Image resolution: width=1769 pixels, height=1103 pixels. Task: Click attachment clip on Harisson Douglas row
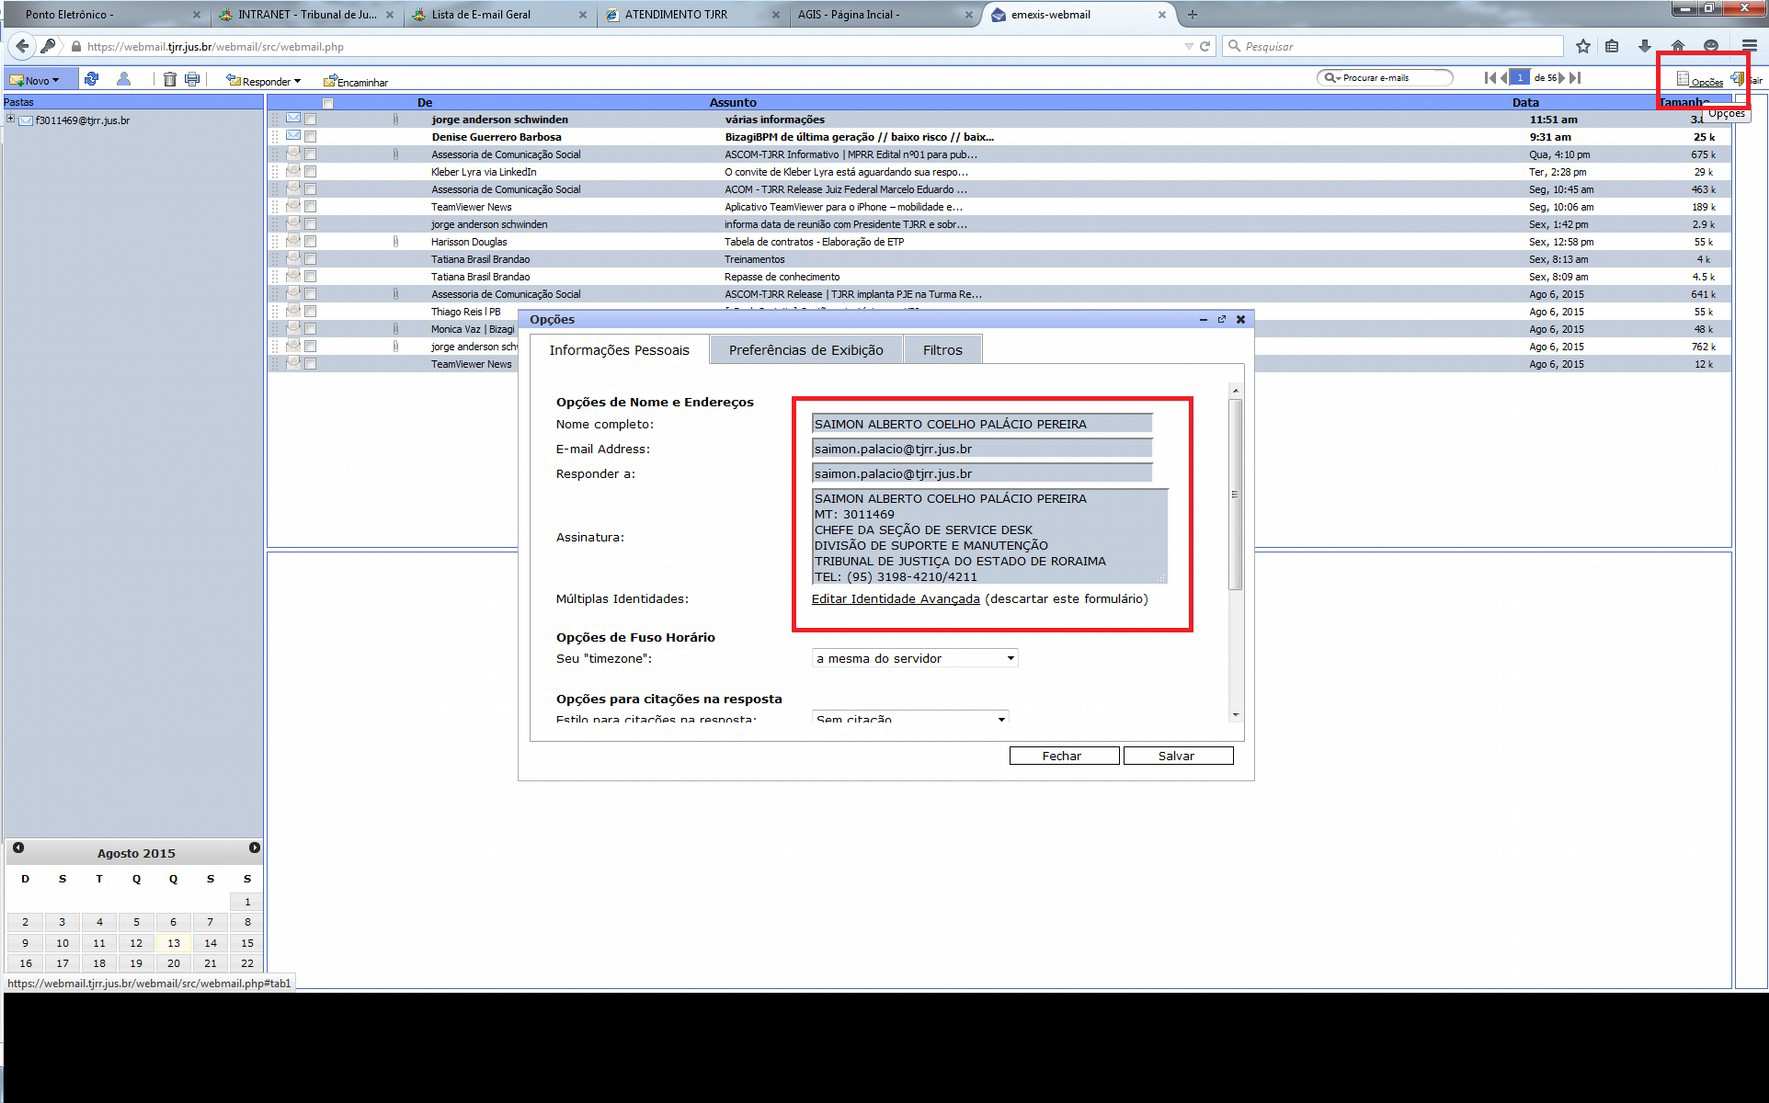click(396, 242)
